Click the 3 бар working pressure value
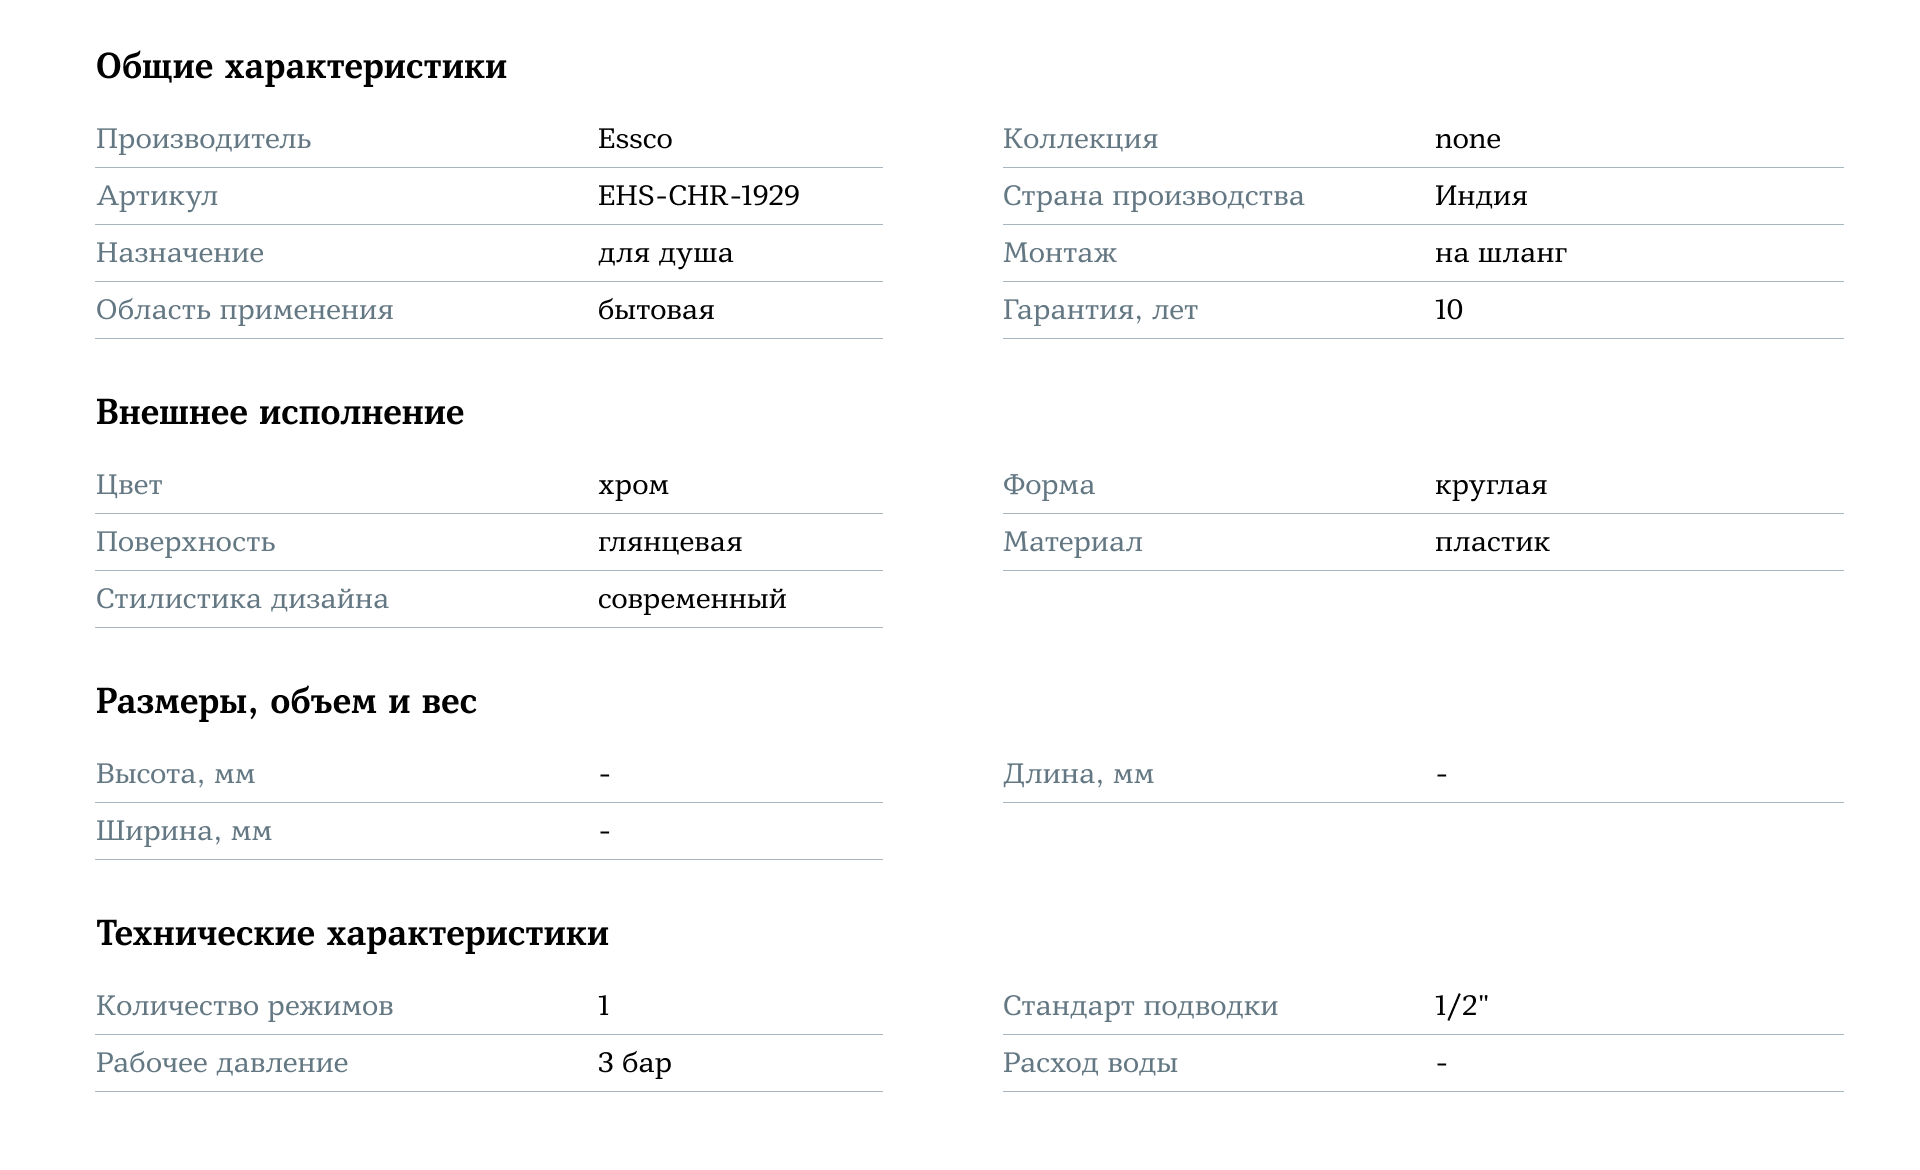Image resolution: width=1920 pixels, height=1170 pixels. point(634,1063)
